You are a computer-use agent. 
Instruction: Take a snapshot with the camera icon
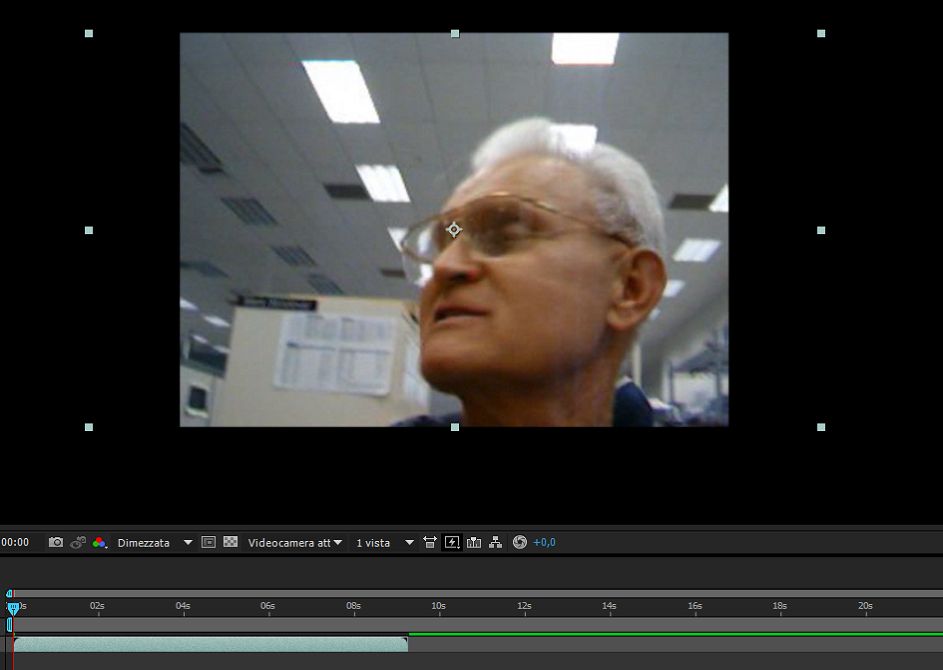pos(55,542)
